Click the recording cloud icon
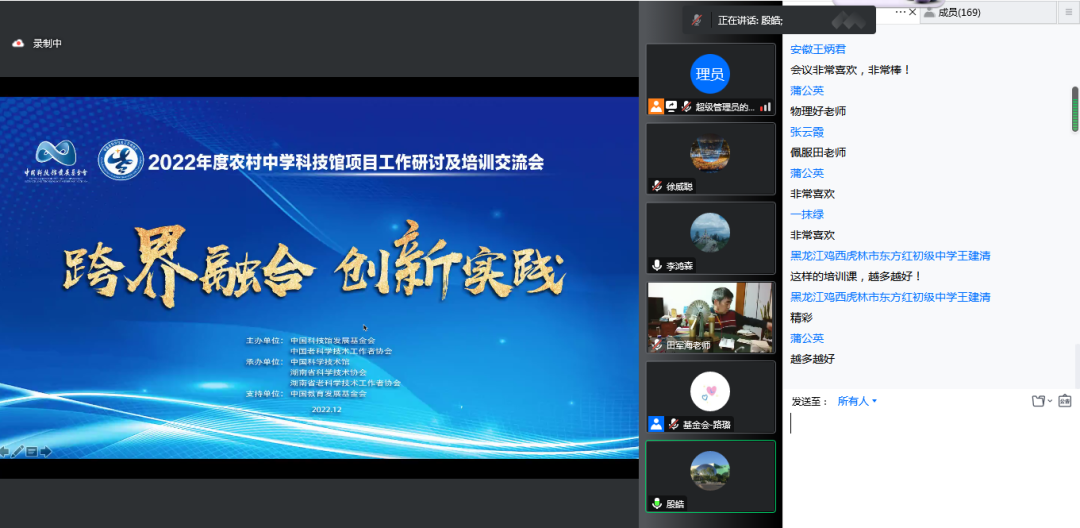1080x528 pixels. pyautogui.click(x=18, y=44)
